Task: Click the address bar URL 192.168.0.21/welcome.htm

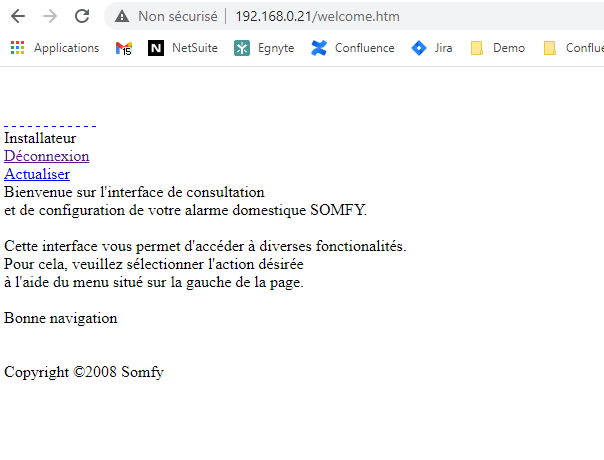Action: pyautogui.click(x=317, y=16)
